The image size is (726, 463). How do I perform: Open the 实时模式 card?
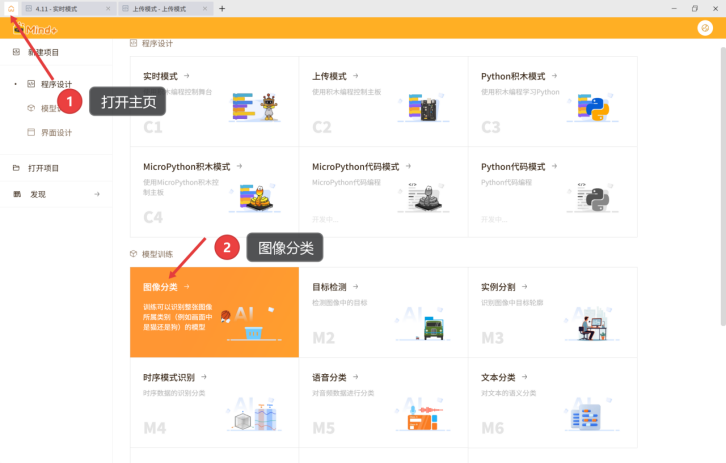213,100
